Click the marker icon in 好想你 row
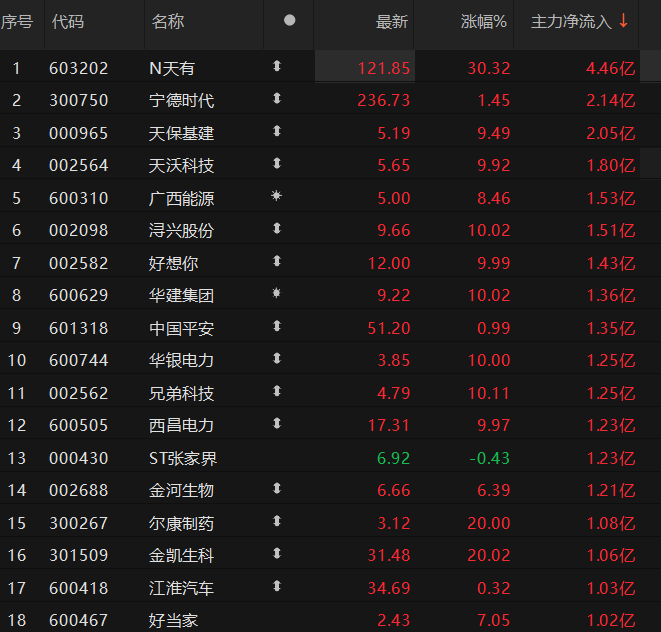 (277, 261)
